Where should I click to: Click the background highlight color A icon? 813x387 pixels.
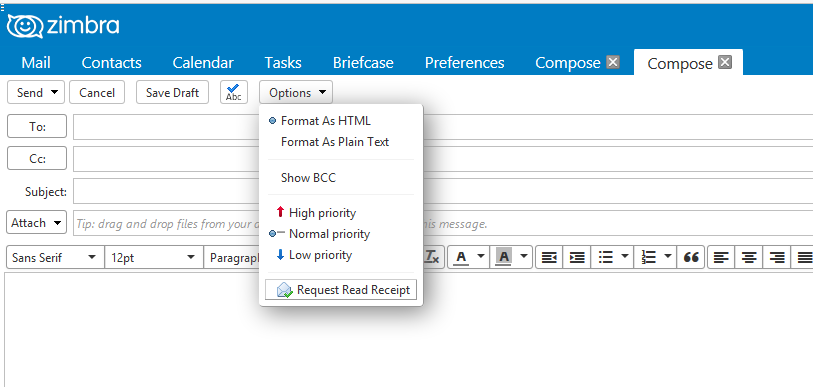[x=503, y=257]
